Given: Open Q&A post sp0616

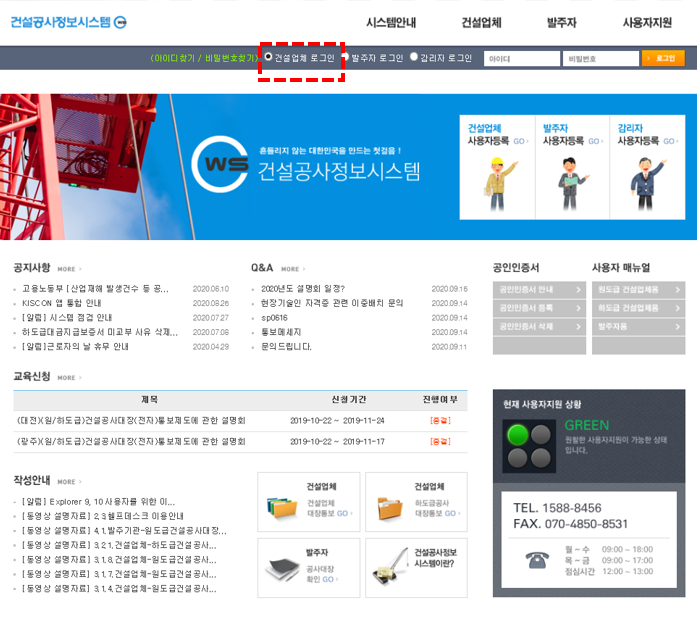Looking at the screenshot, I should [x=274, y=318].
